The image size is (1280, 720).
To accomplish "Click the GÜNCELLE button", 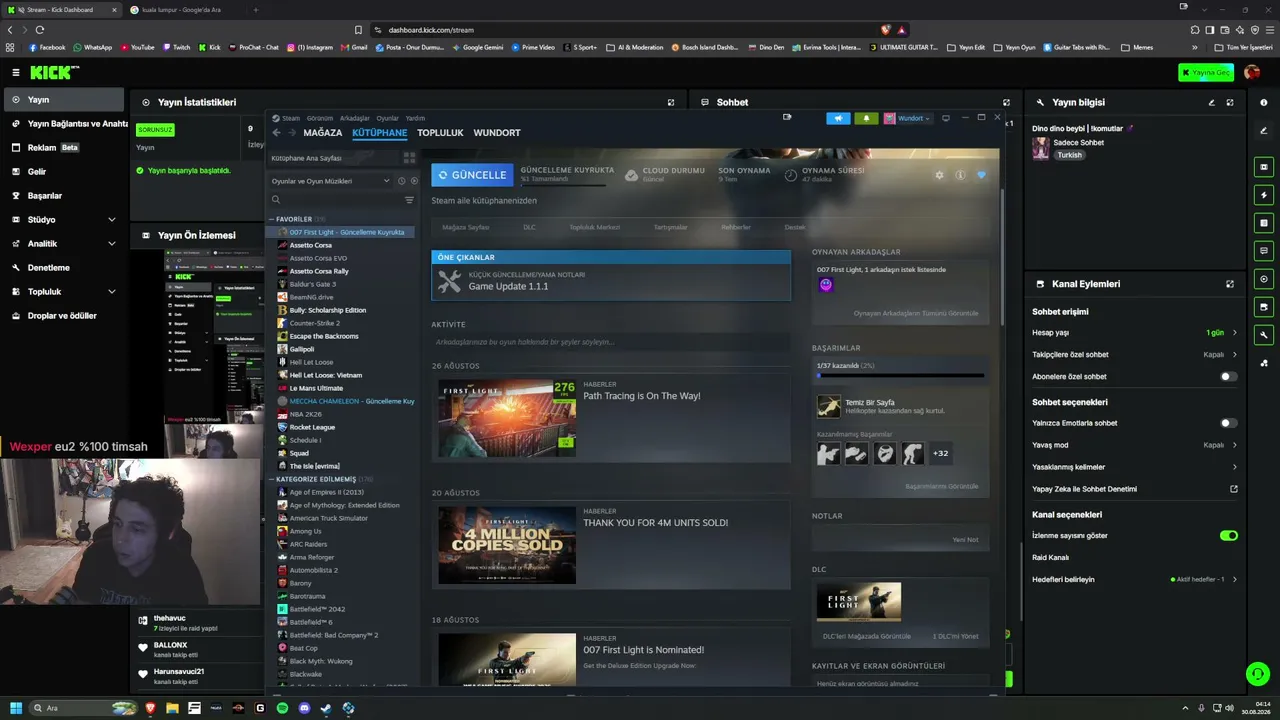I will pos(472,175).
